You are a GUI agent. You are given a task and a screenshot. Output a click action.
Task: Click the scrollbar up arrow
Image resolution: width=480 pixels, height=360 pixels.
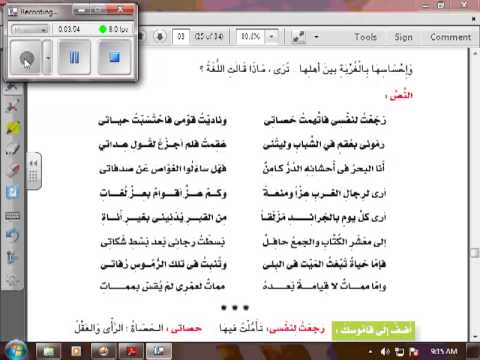pyautogui.click(x=475, y=53)
